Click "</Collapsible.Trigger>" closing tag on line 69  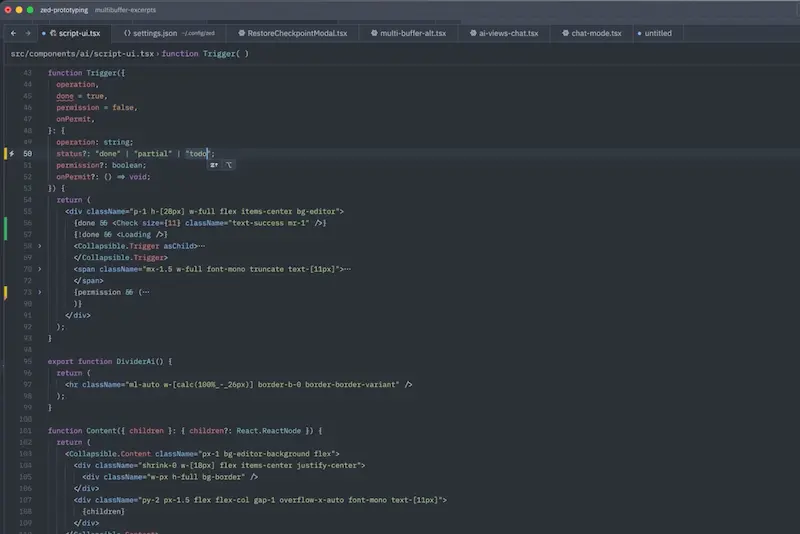pos(120,258)
